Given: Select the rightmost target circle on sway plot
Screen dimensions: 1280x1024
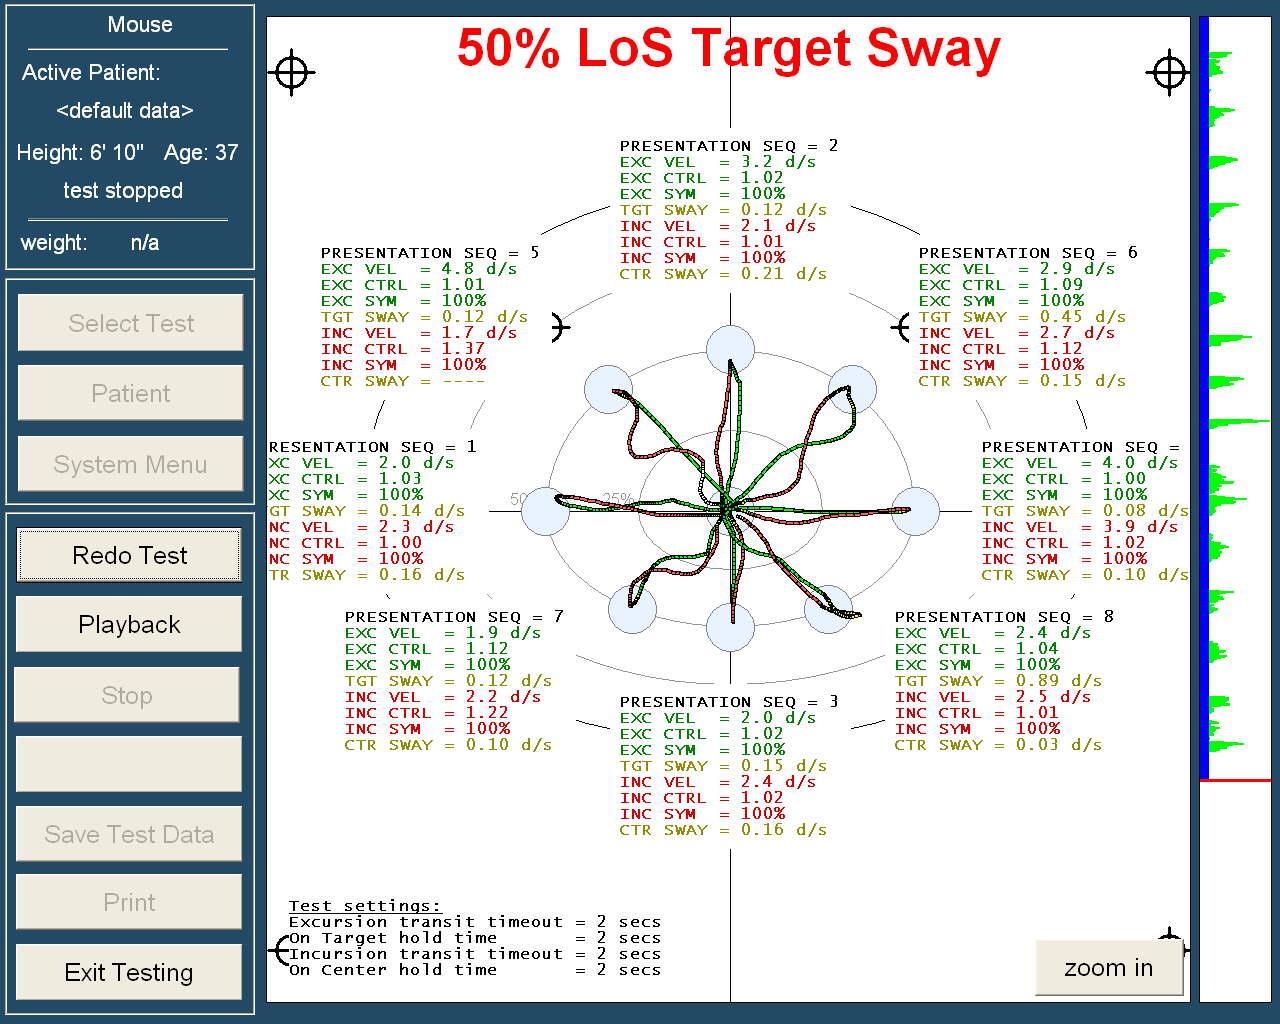Looking at the screenshot, I should [x=915, y=511].
